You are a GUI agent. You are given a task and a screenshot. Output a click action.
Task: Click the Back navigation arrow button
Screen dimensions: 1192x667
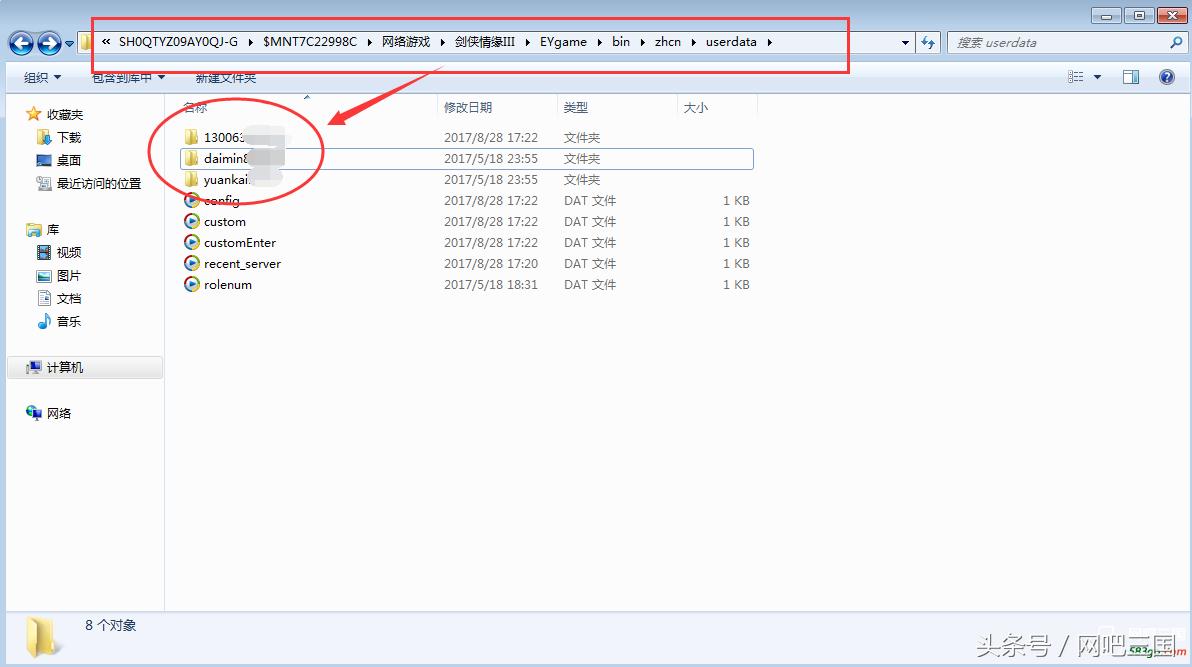pyautogui.click(x=22, y=43)
